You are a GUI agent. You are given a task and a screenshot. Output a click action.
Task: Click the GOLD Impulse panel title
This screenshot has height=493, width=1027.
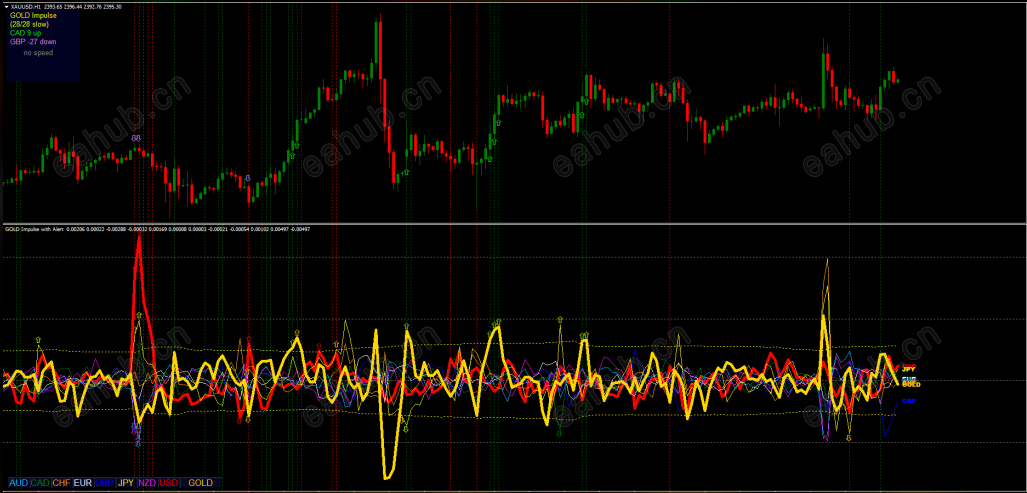pyautogui.click(x=33, y=15)
